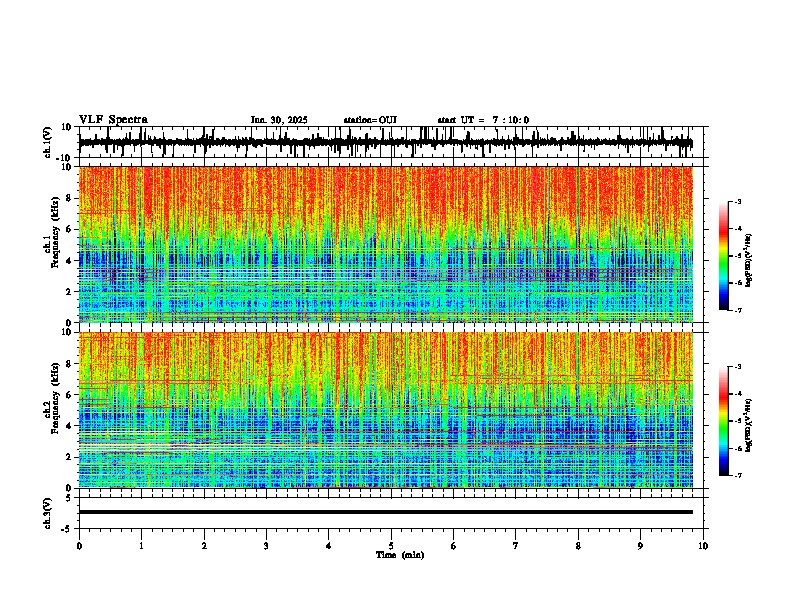Viewport: 792px width, 612px height.
Task: Click the "ch.3(V)" axis label
Action: click(x=48, y=513)
